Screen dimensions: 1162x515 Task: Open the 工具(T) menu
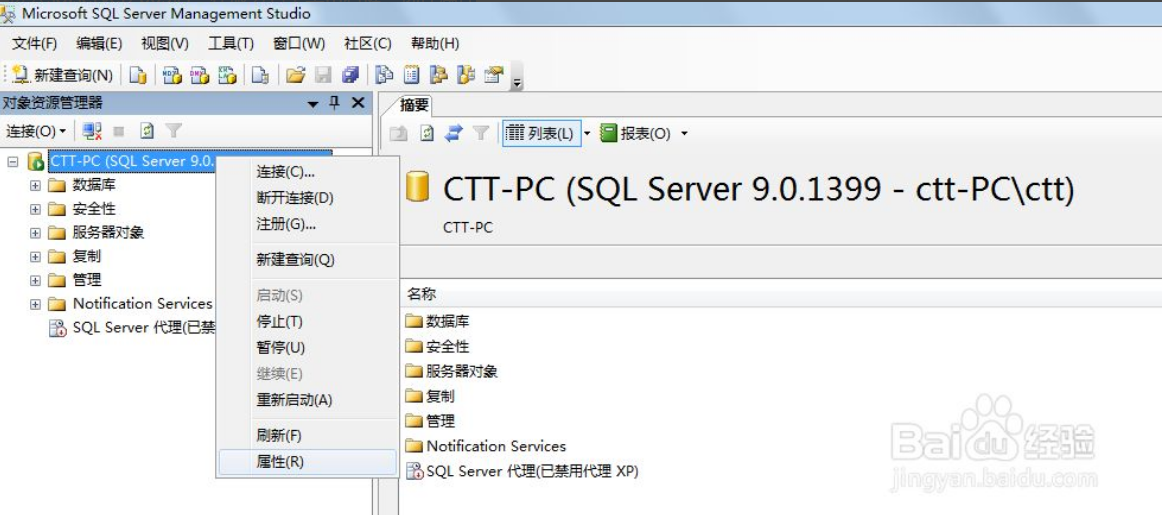230,44
